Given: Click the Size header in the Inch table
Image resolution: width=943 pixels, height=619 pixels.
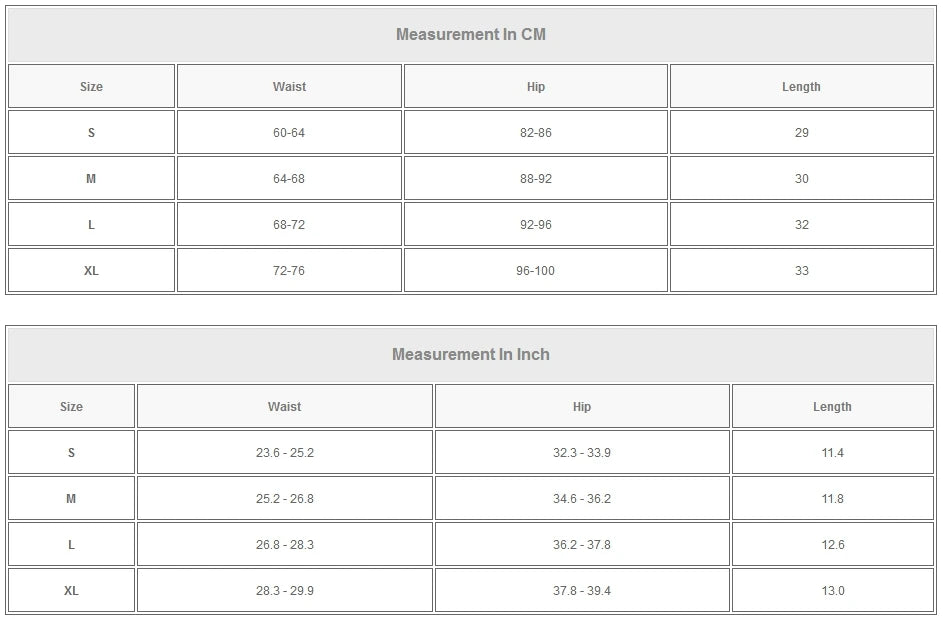Looking at the screenshot, I should [x=71, y=407].
